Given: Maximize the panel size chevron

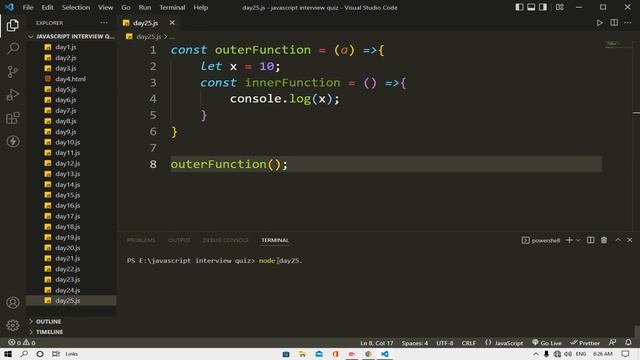Looking at the screenshot, I should point(618,240).
